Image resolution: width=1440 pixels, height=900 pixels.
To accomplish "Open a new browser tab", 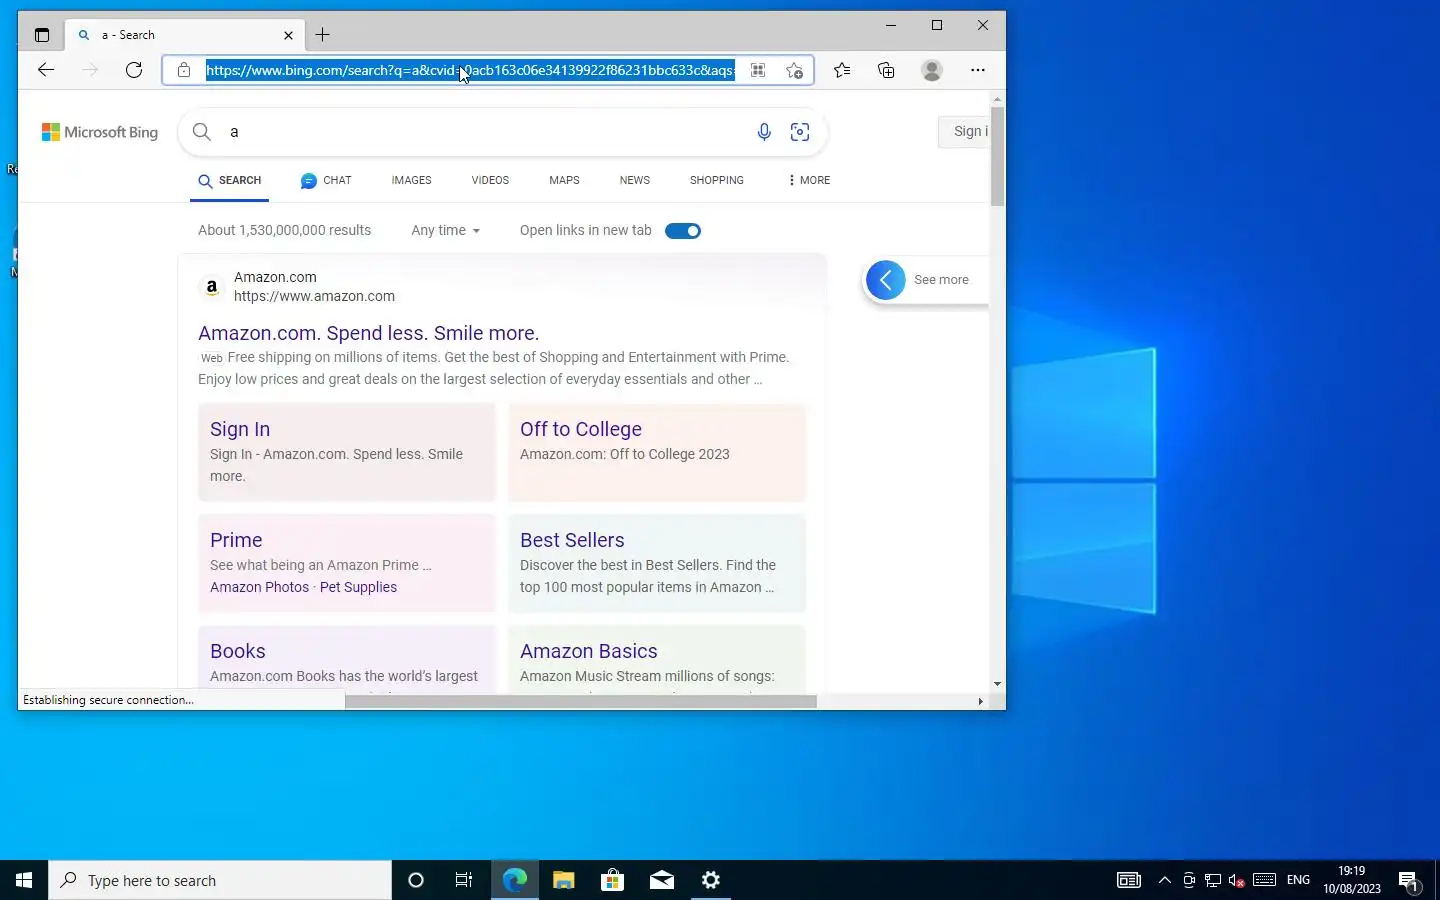I will point(323,35).
